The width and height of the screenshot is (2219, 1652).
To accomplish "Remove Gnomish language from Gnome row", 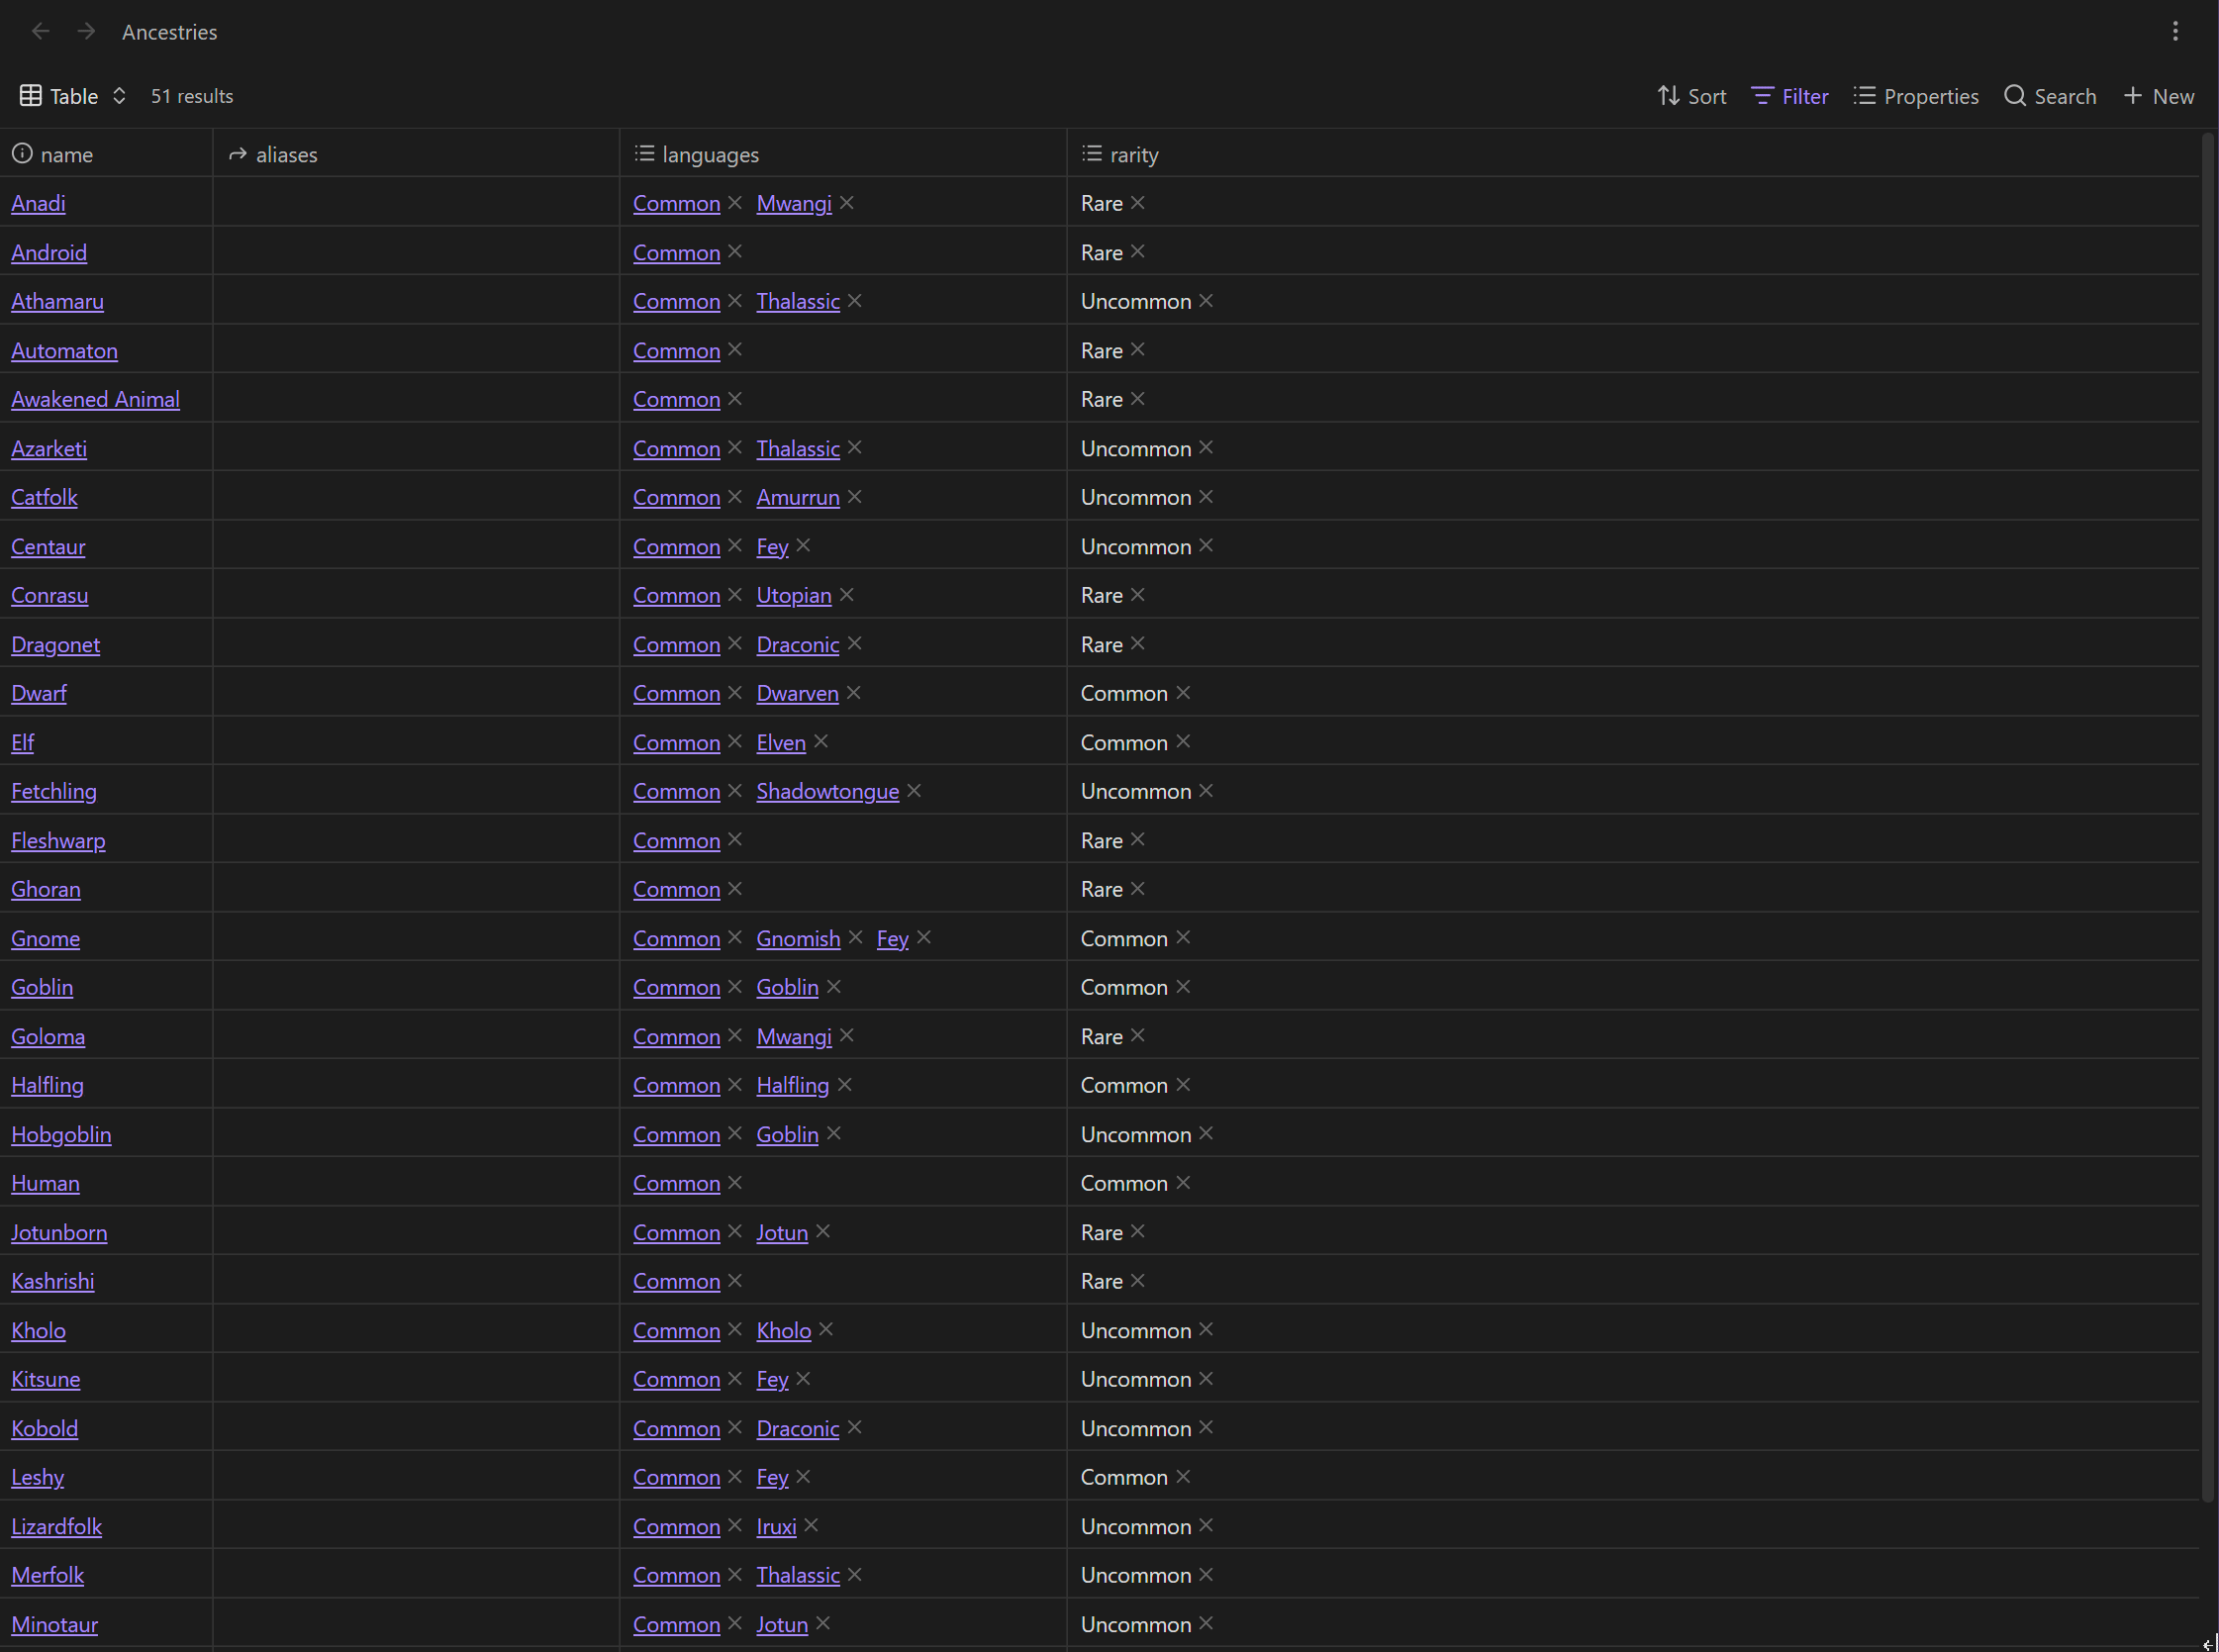I will click(x=855, y=938).
